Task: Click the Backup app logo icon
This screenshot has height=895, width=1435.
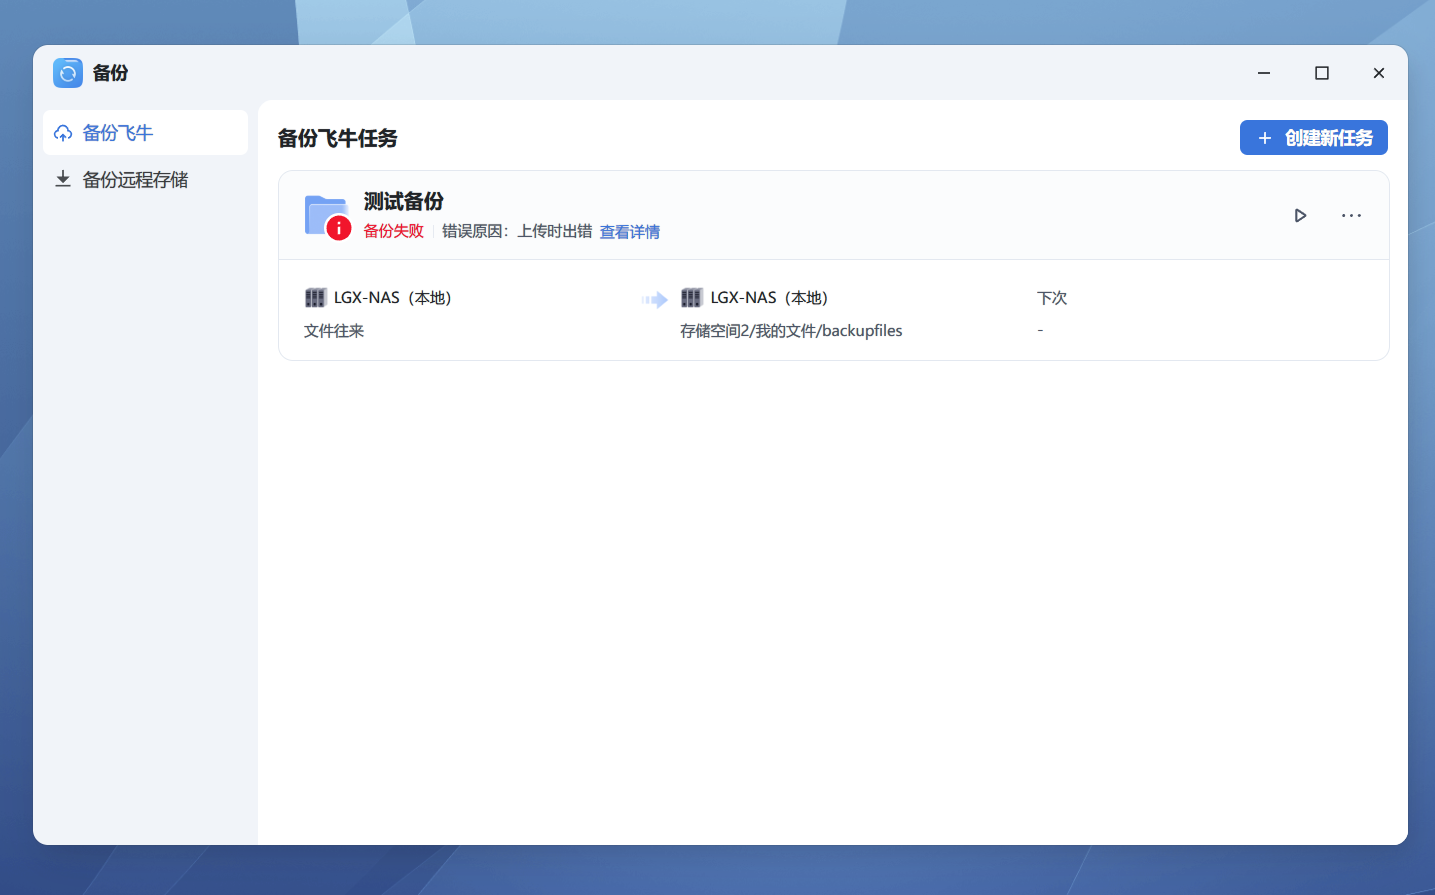Action: (68, 73)
